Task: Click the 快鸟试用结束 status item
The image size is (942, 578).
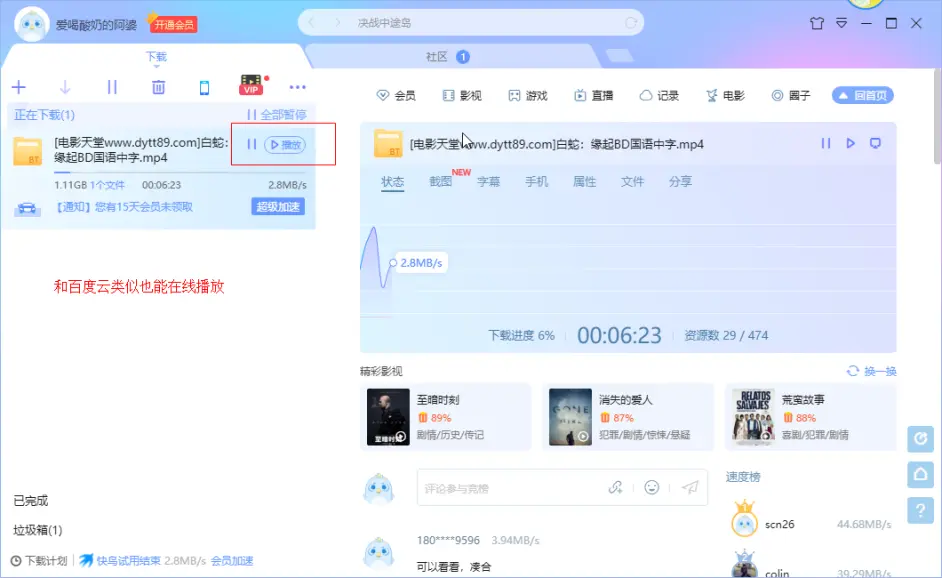Action: click(120, 561)
